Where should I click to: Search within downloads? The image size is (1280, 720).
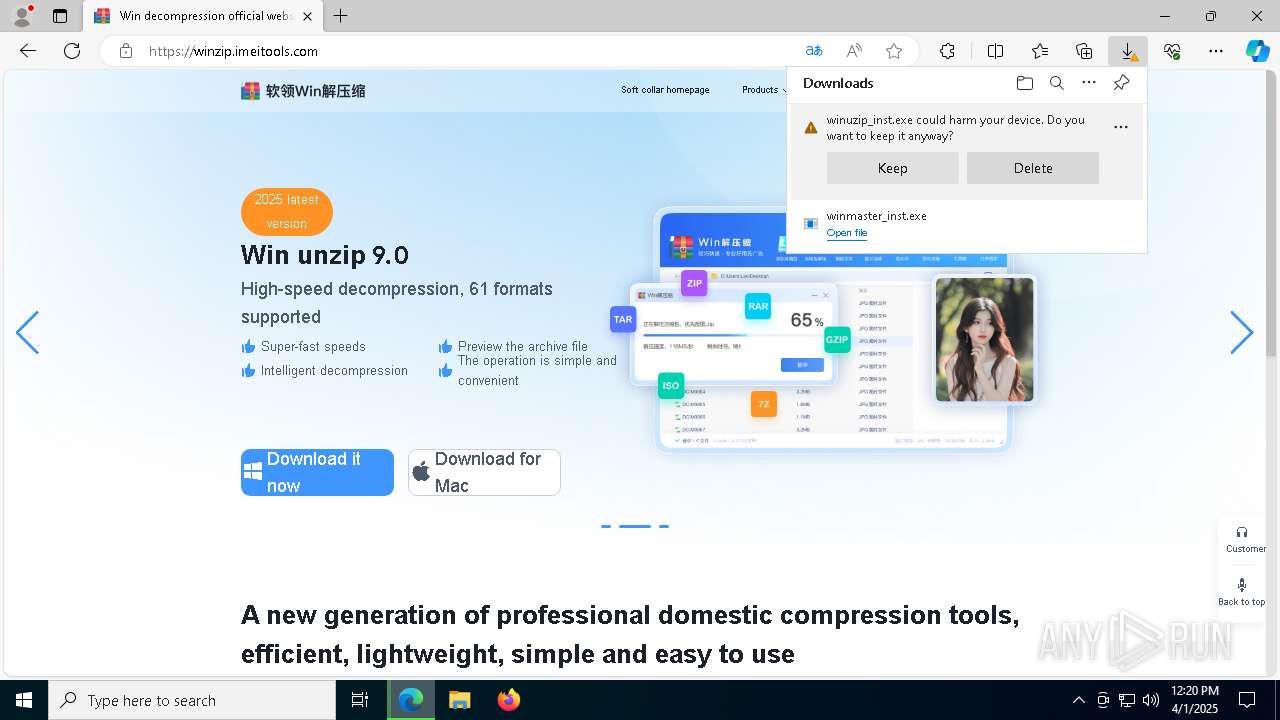(1057, 83)
